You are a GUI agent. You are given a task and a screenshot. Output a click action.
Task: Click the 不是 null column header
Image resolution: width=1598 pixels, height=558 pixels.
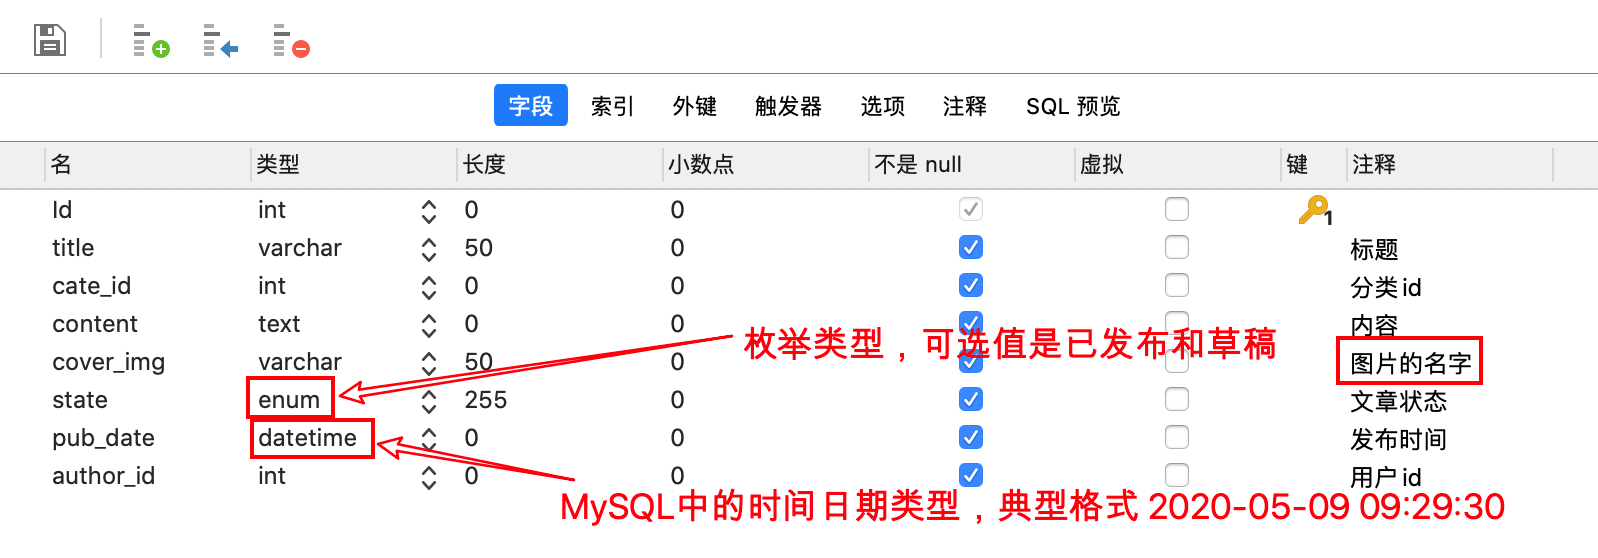pos(972,164)
